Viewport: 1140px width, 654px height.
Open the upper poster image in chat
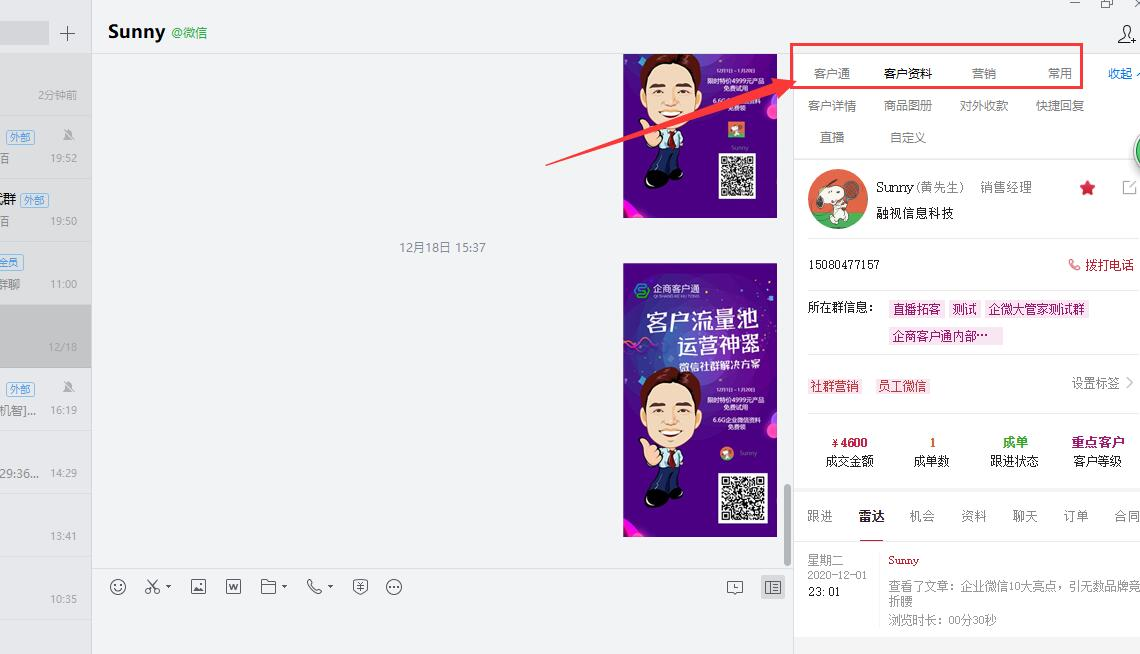(x=699, y=136)
